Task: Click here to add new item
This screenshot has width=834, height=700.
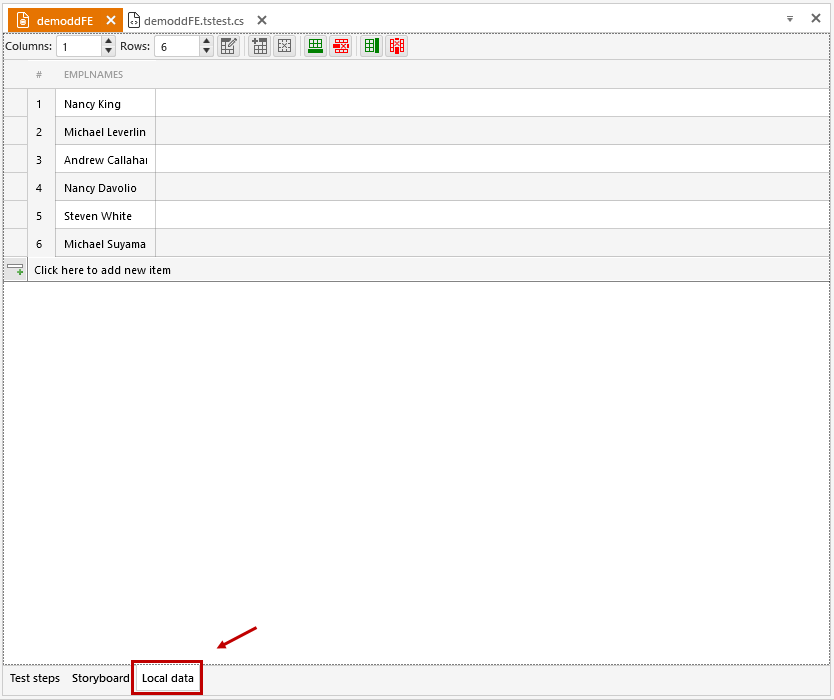Action: [103, 270]
